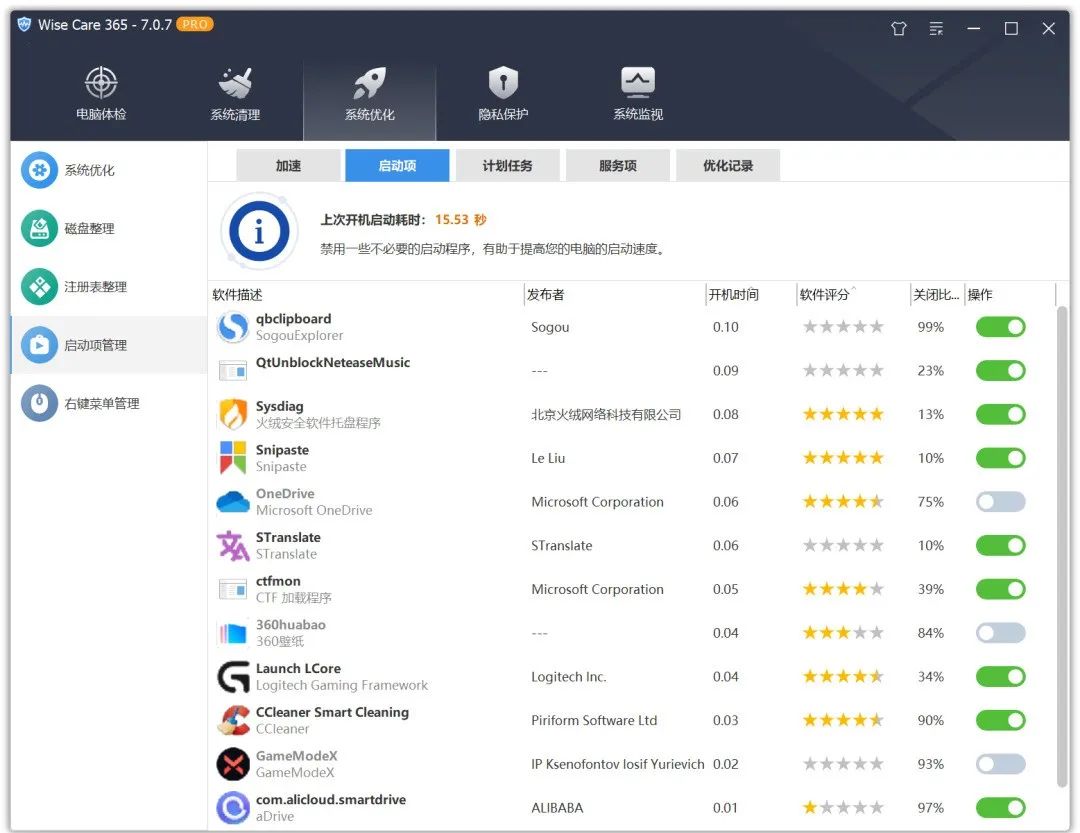
Task: Click the OneDrive cloud icon
Action: [233, 502]
